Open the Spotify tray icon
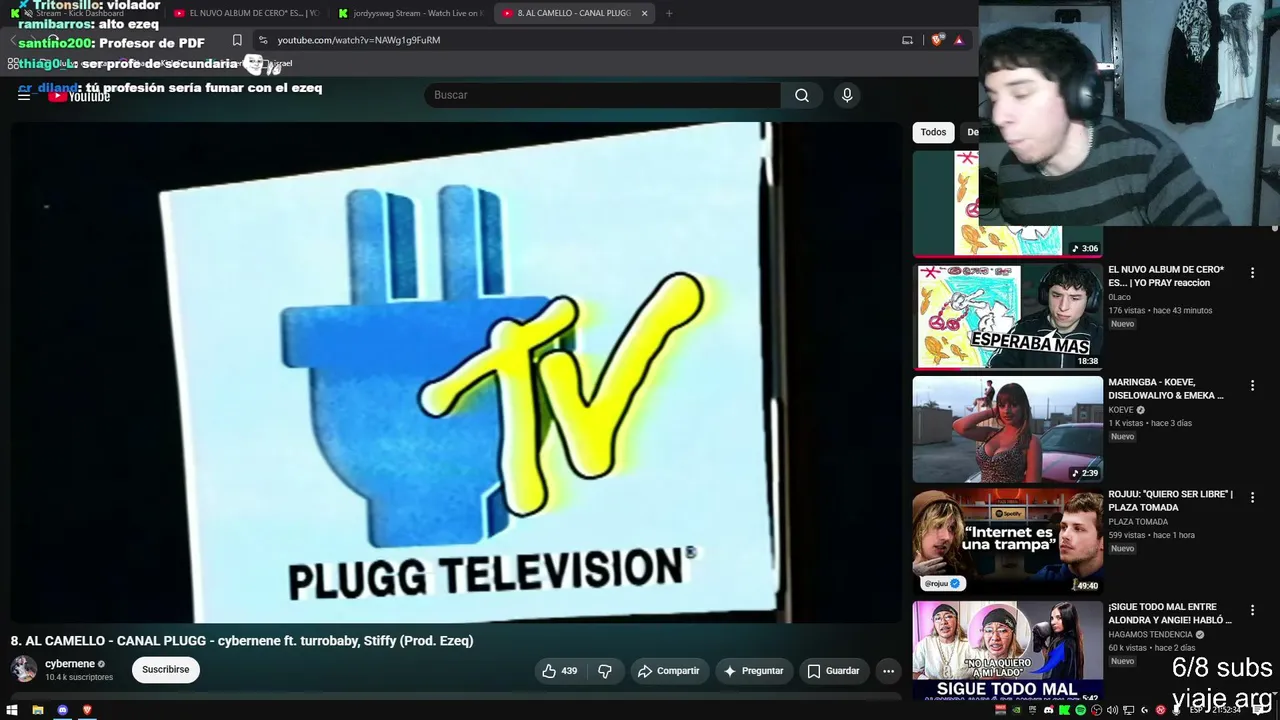 tap(1081, 710)
